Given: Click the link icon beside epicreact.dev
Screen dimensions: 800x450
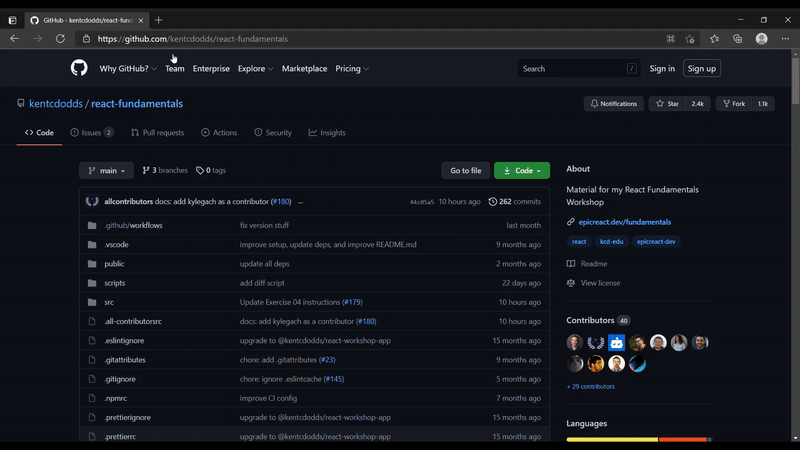Looking at the screenshot, I should (x=570, y=222).
